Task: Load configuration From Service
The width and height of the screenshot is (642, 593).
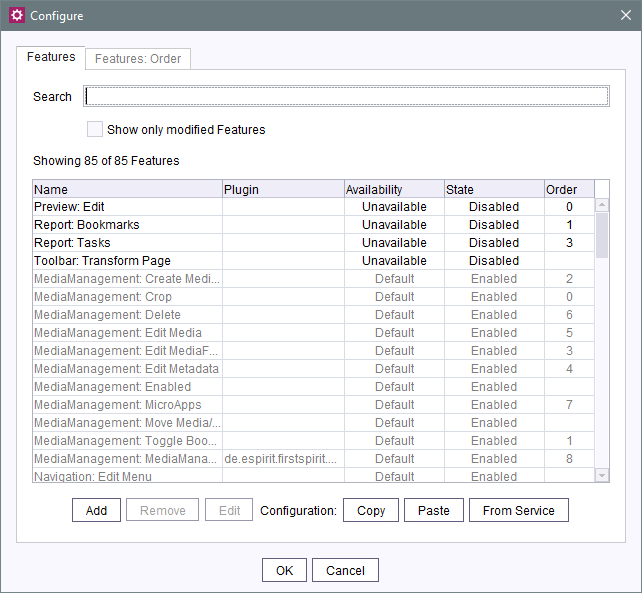Action: 519,510
